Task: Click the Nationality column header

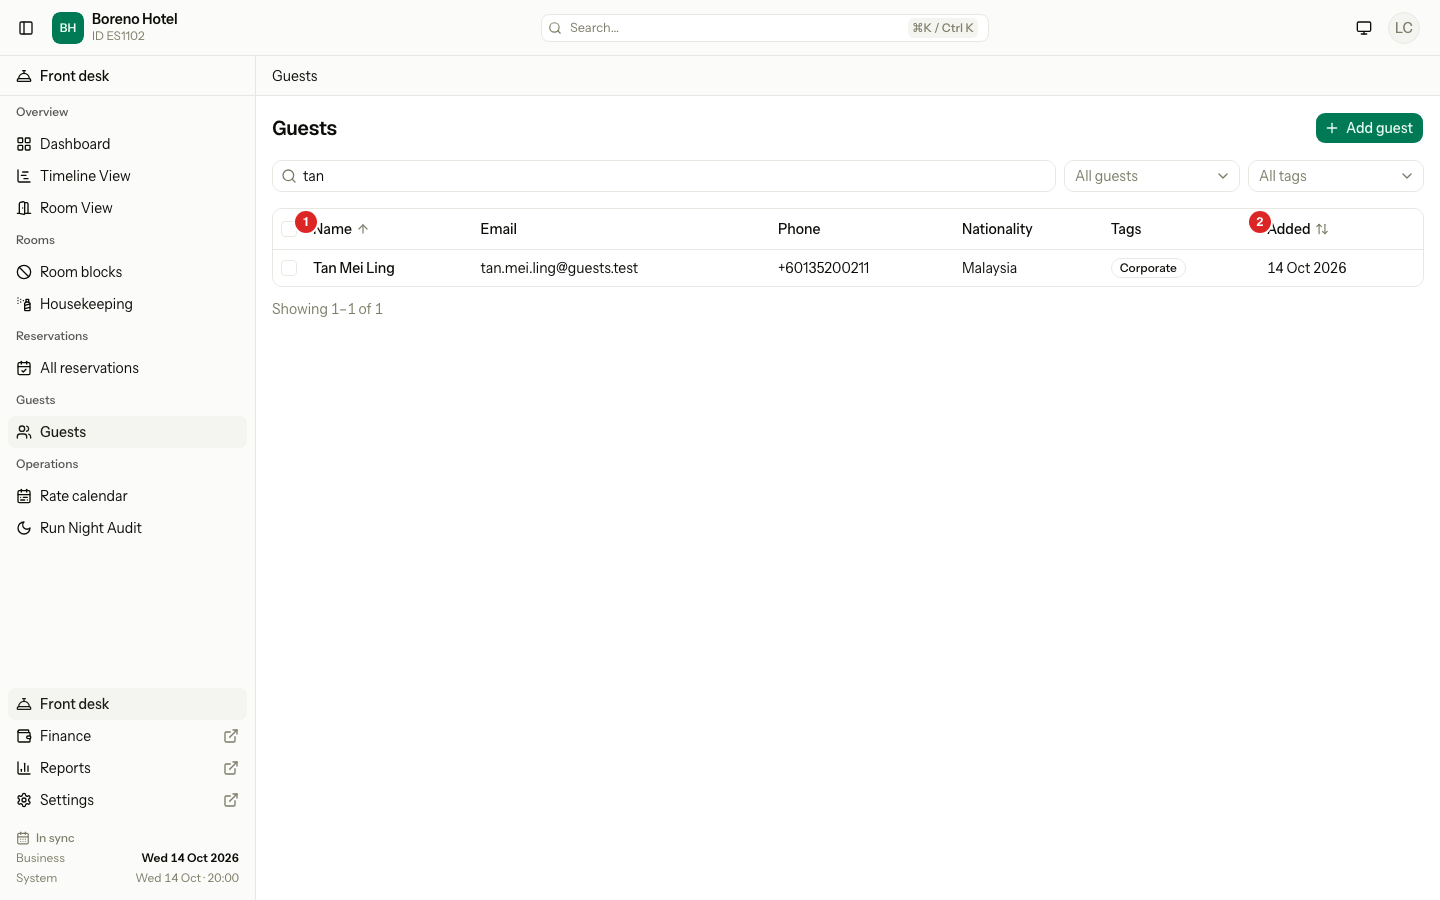Action: pyautogui.click(x=997, y=229)
